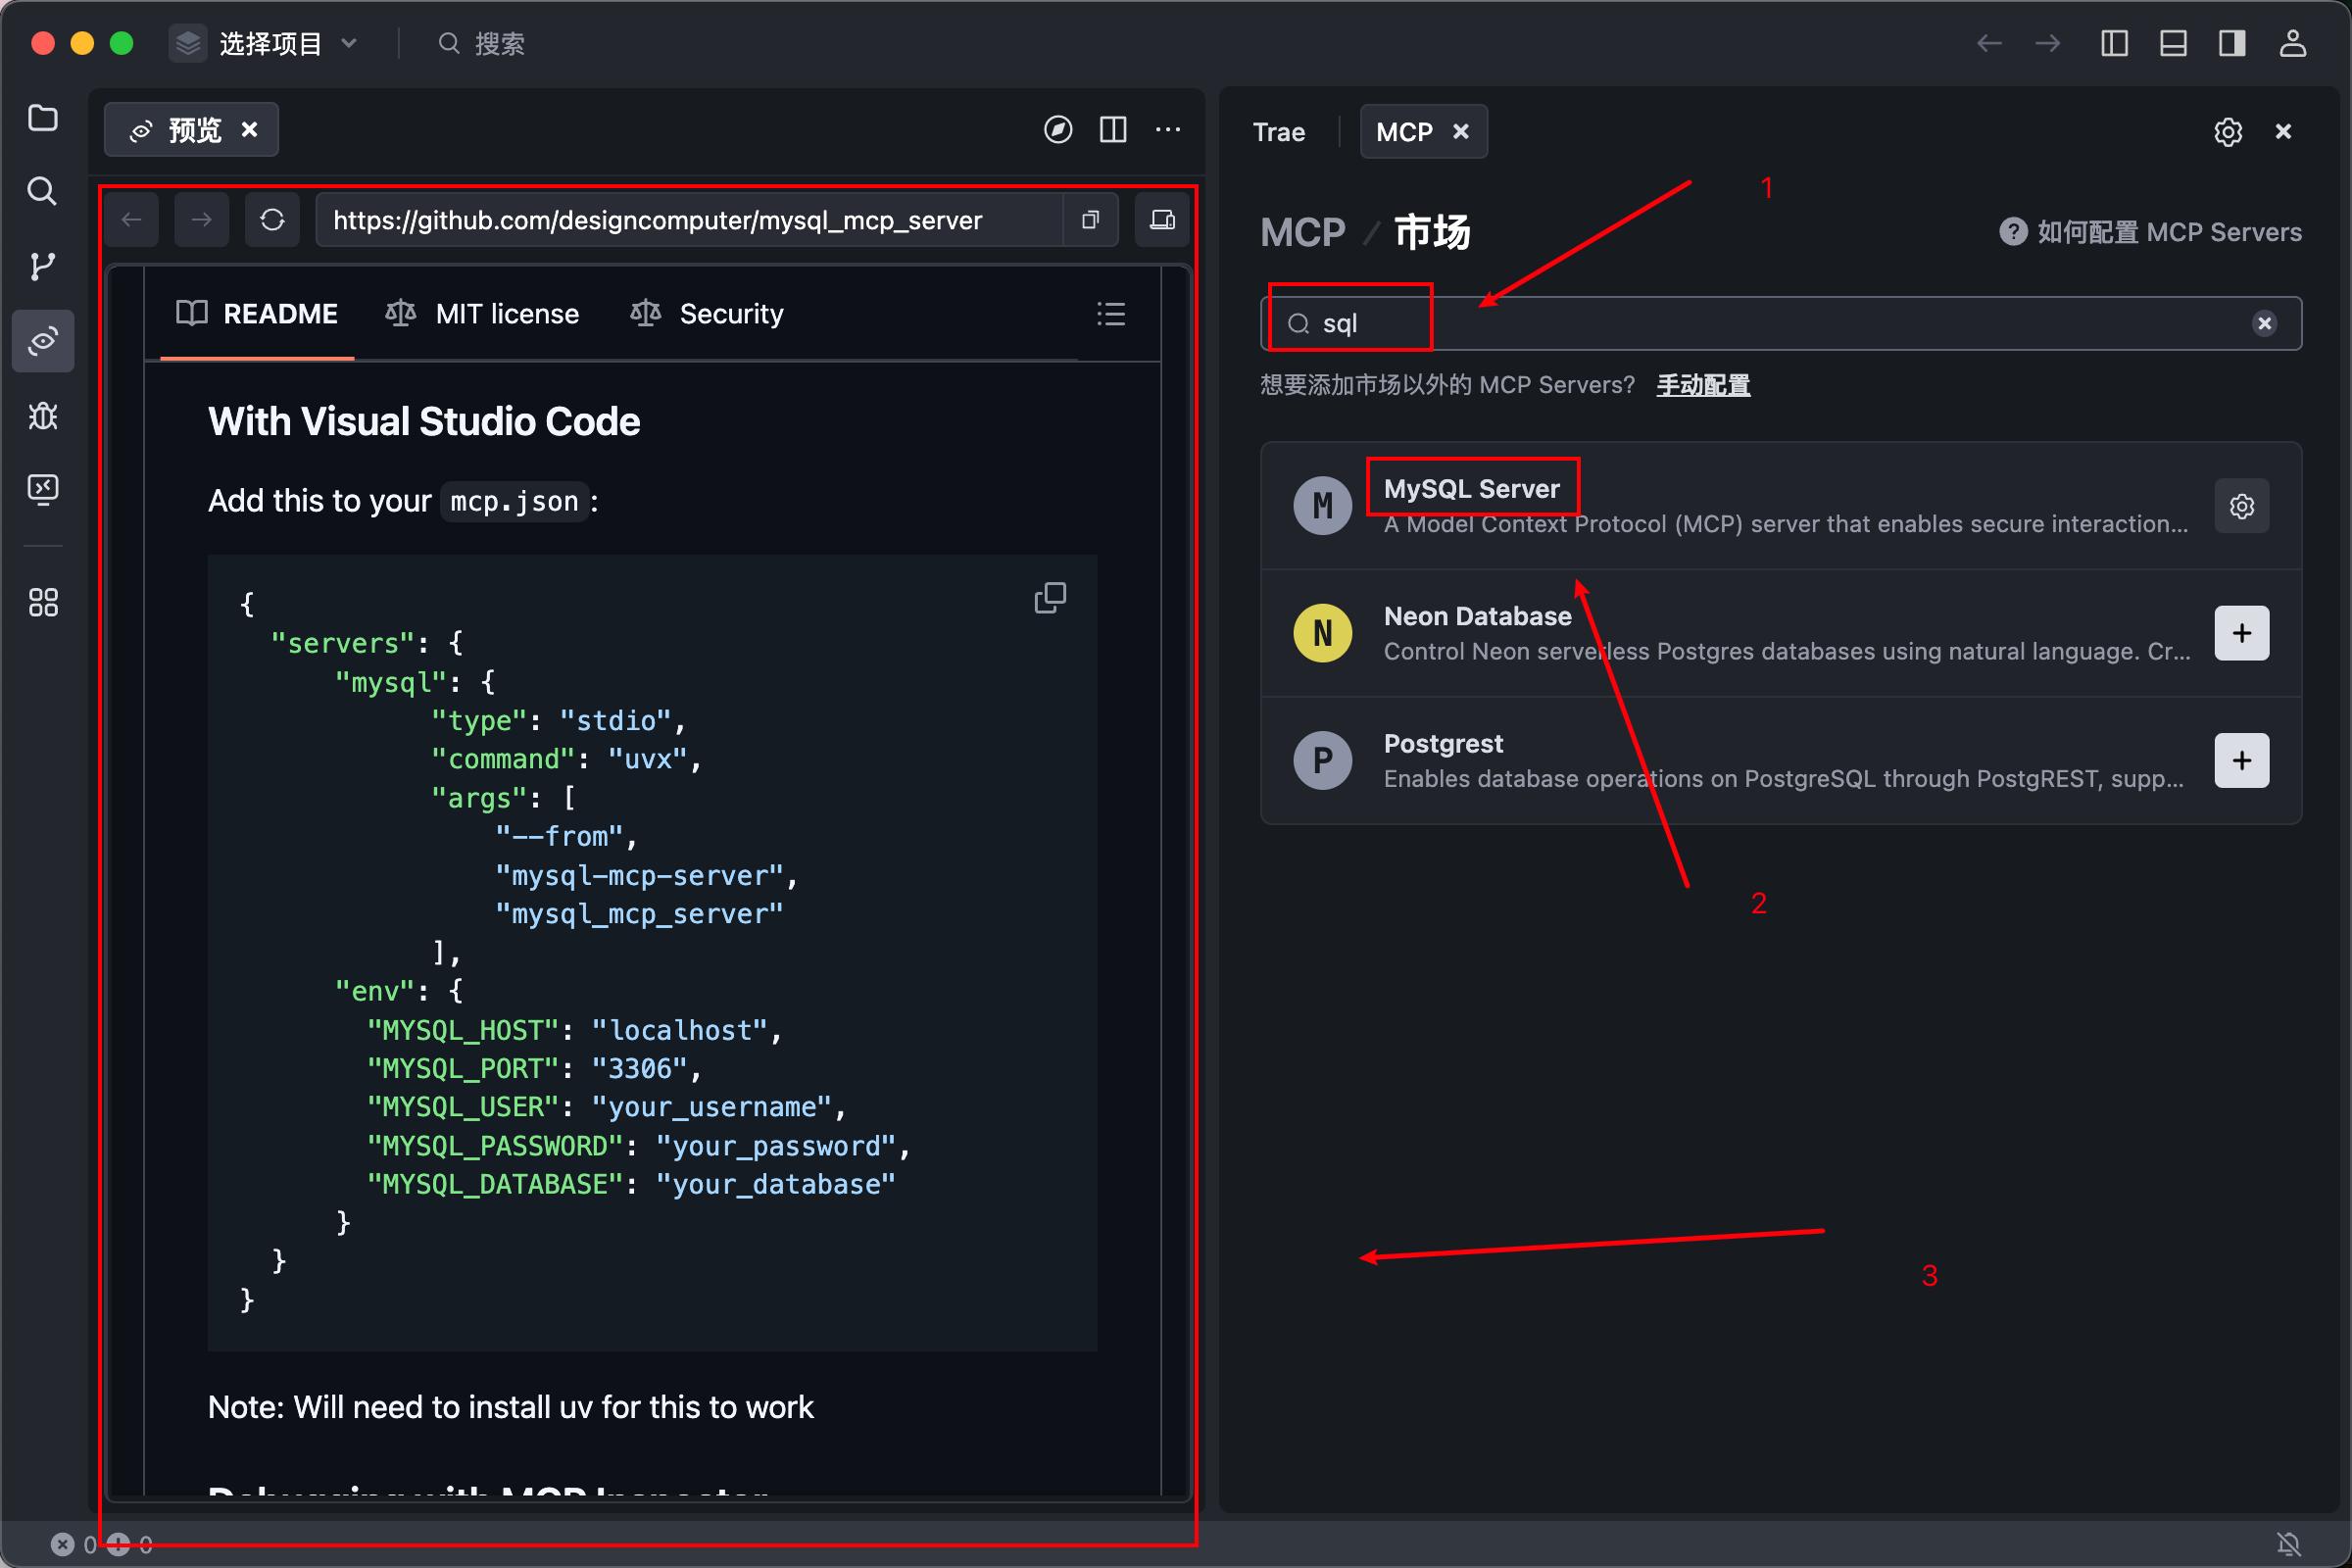Open the Debug bug icon in sidebar
2352x1568 pixels.
pos(42,415)
